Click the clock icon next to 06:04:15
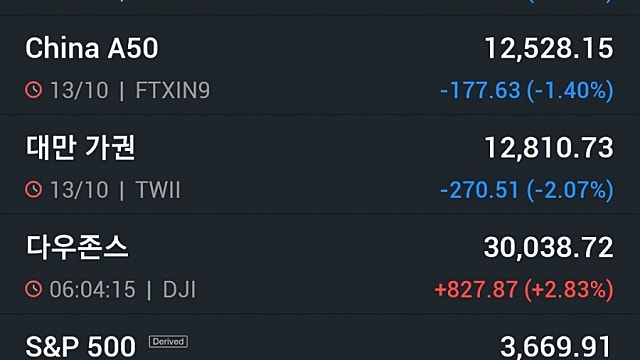Screen dimensions: 640x360 [x=33, y=289]
